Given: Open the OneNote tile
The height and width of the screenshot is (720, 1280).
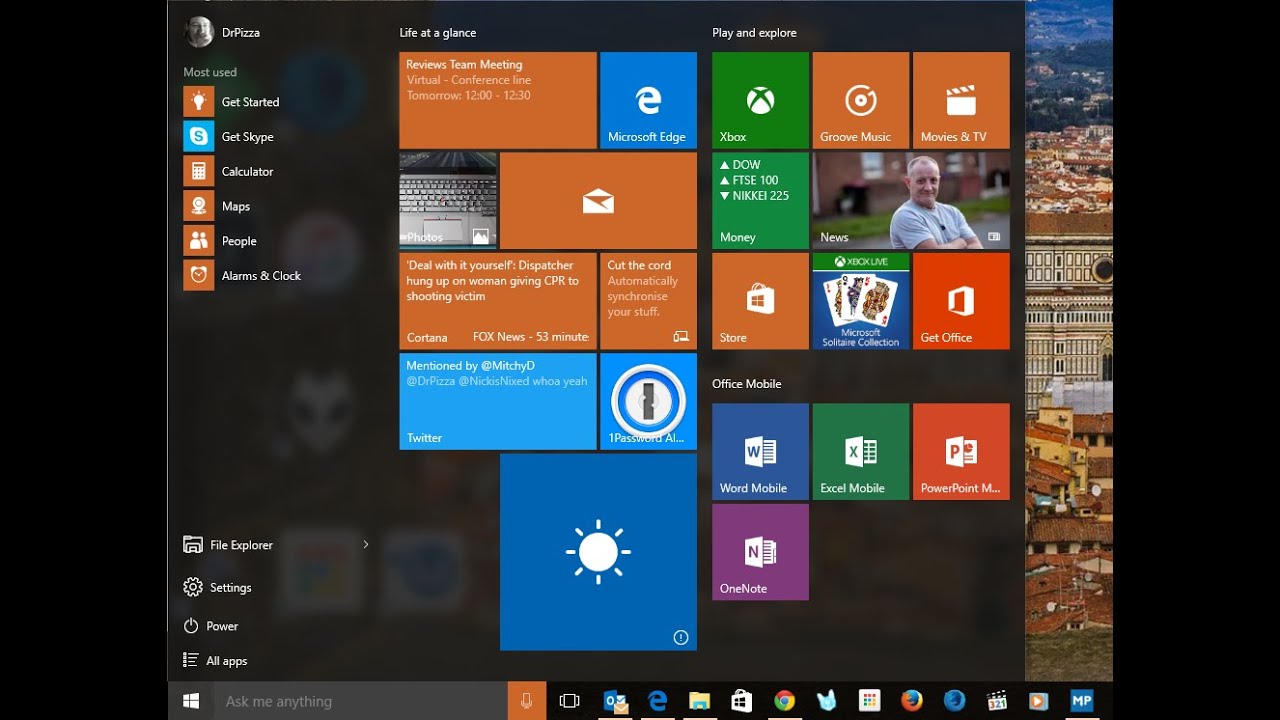Looking at the screenshot, I should [760, 552].
